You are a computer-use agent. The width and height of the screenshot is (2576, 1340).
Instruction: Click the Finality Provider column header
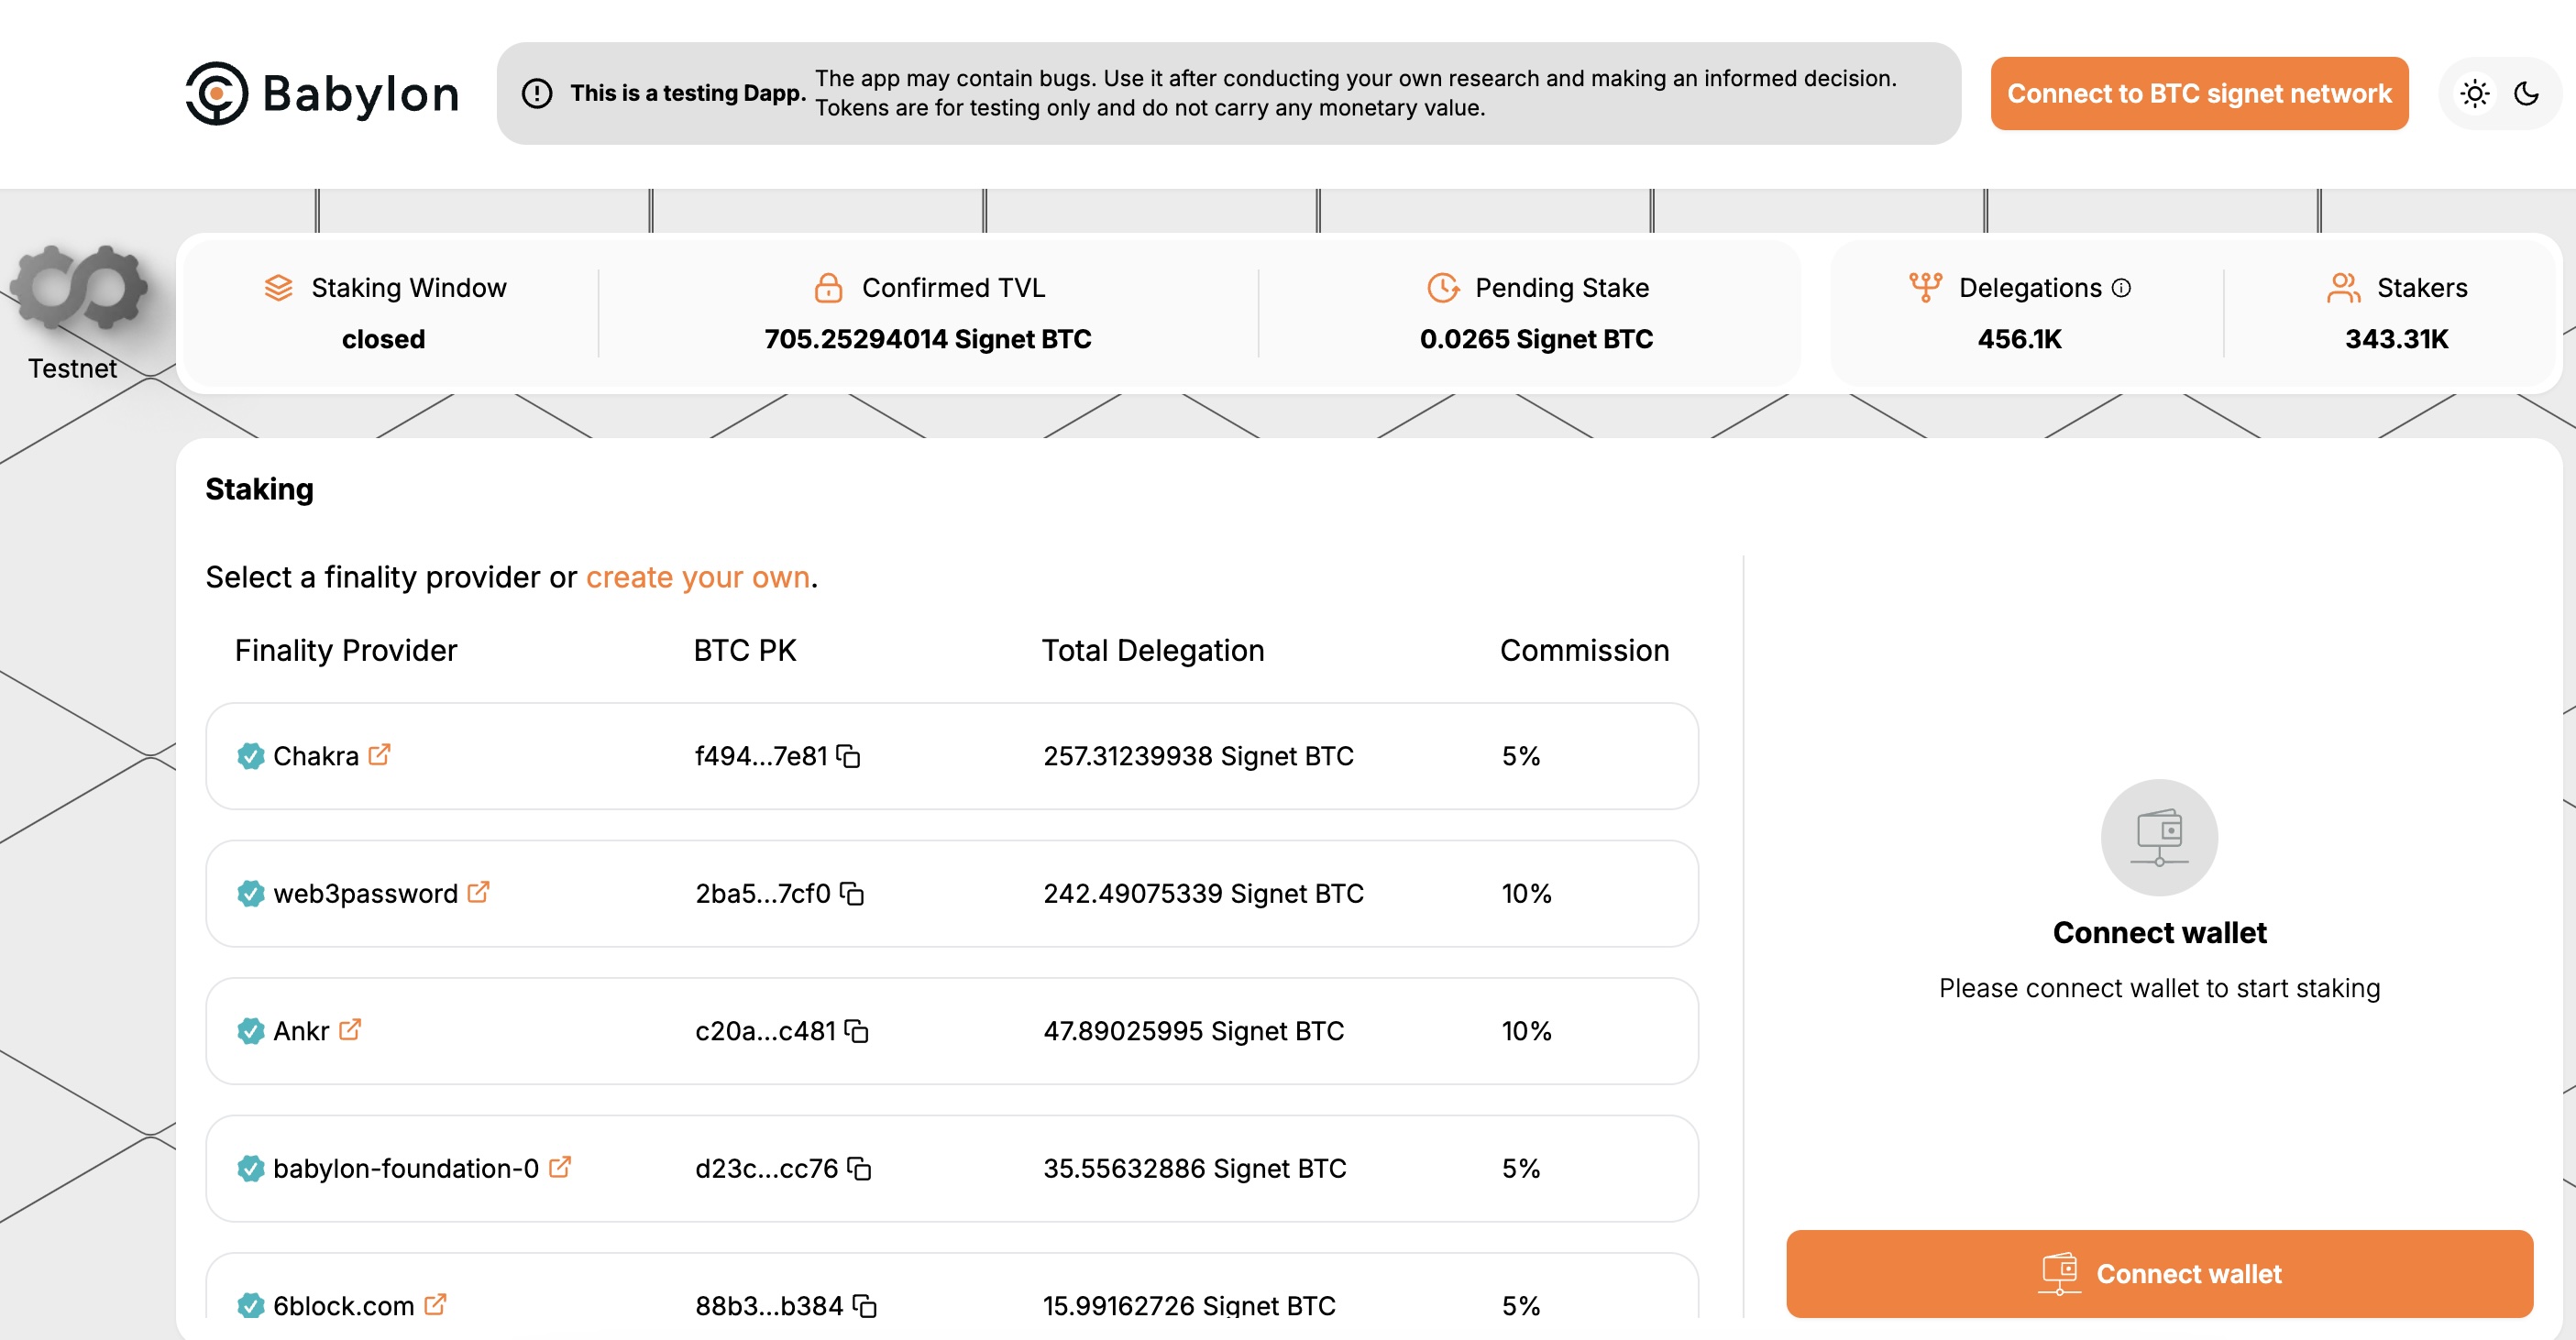(345, 650)
